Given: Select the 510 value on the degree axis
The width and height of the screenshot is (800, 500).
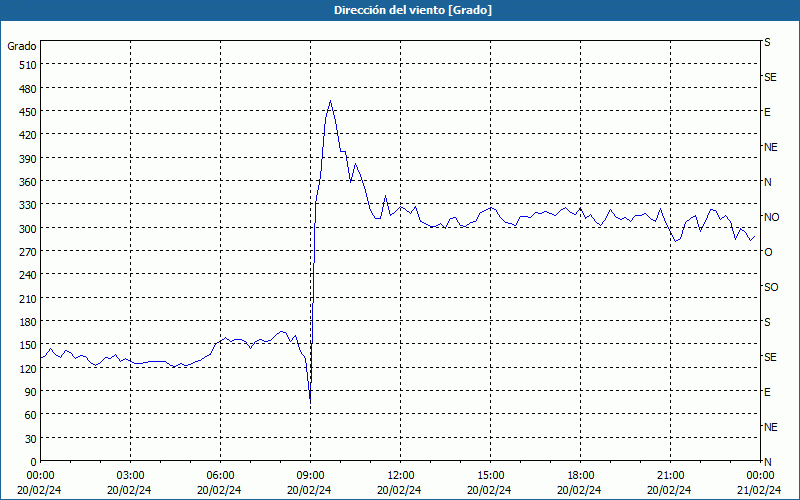Looking at the screenshot, I should (x=28, y=65).
